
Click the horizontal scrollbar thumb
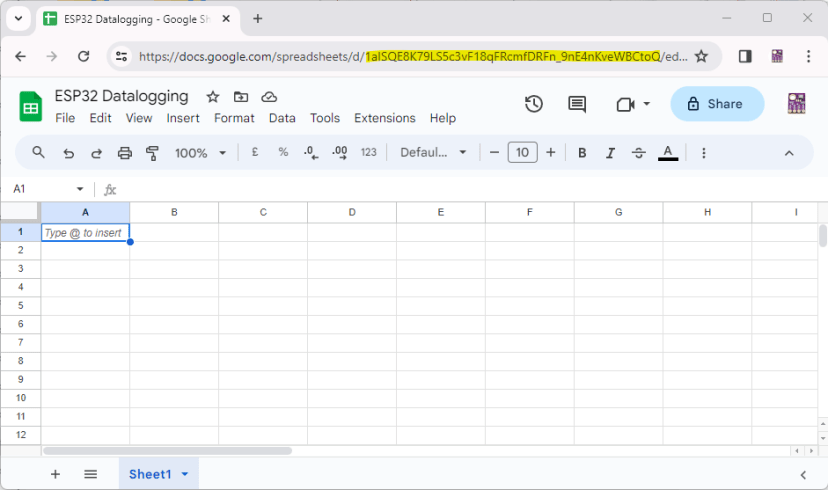[167, 451]
